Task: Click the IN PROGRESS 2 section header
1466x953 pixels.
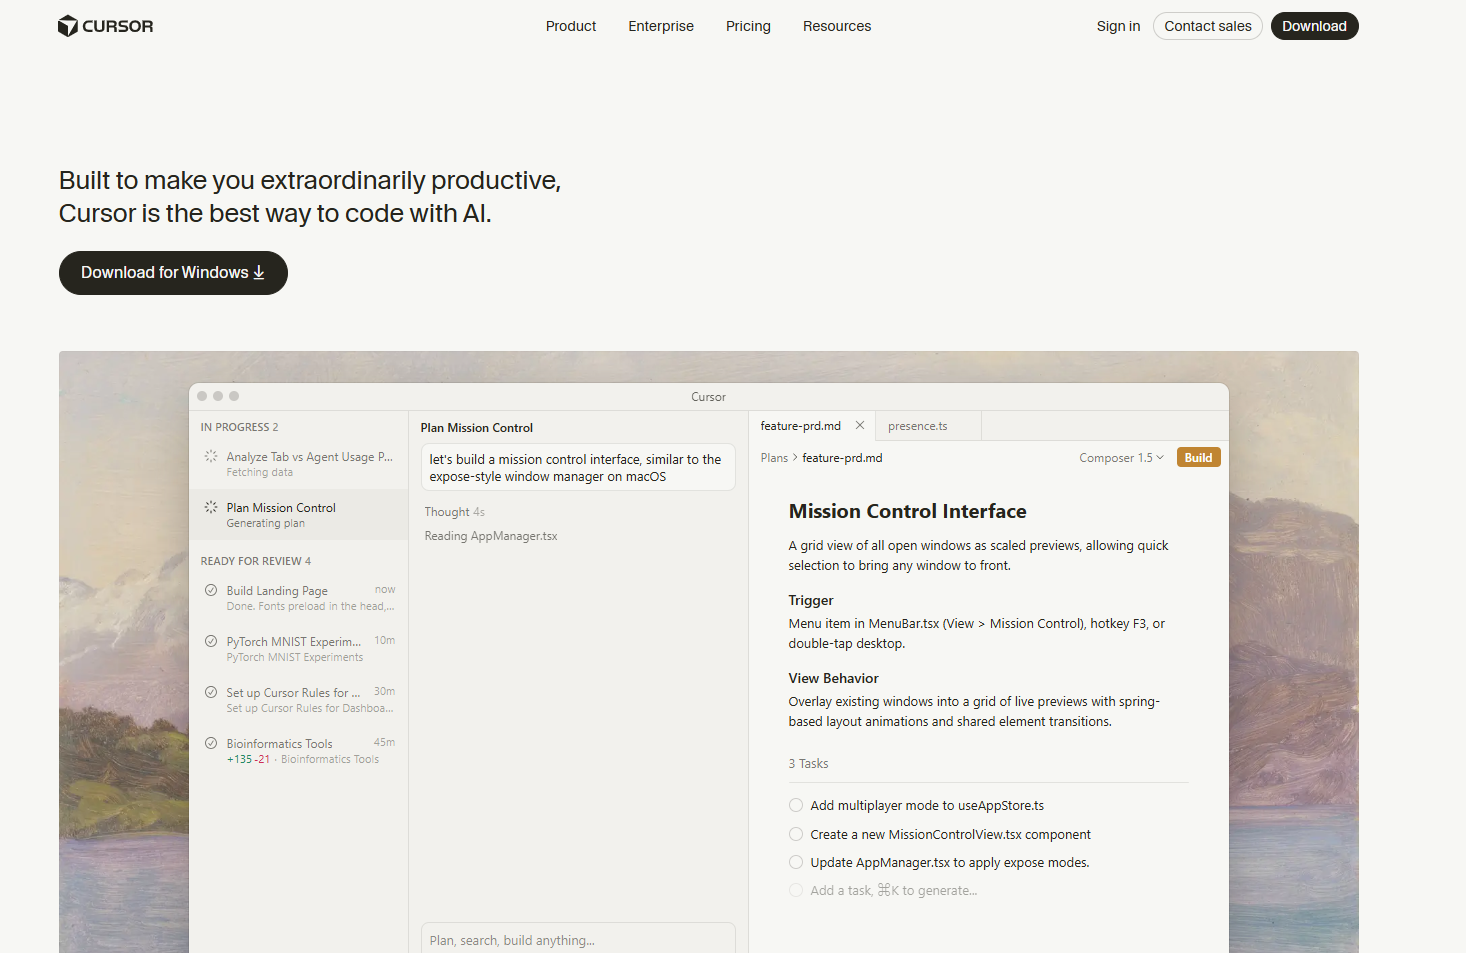Action: point(240,427)
